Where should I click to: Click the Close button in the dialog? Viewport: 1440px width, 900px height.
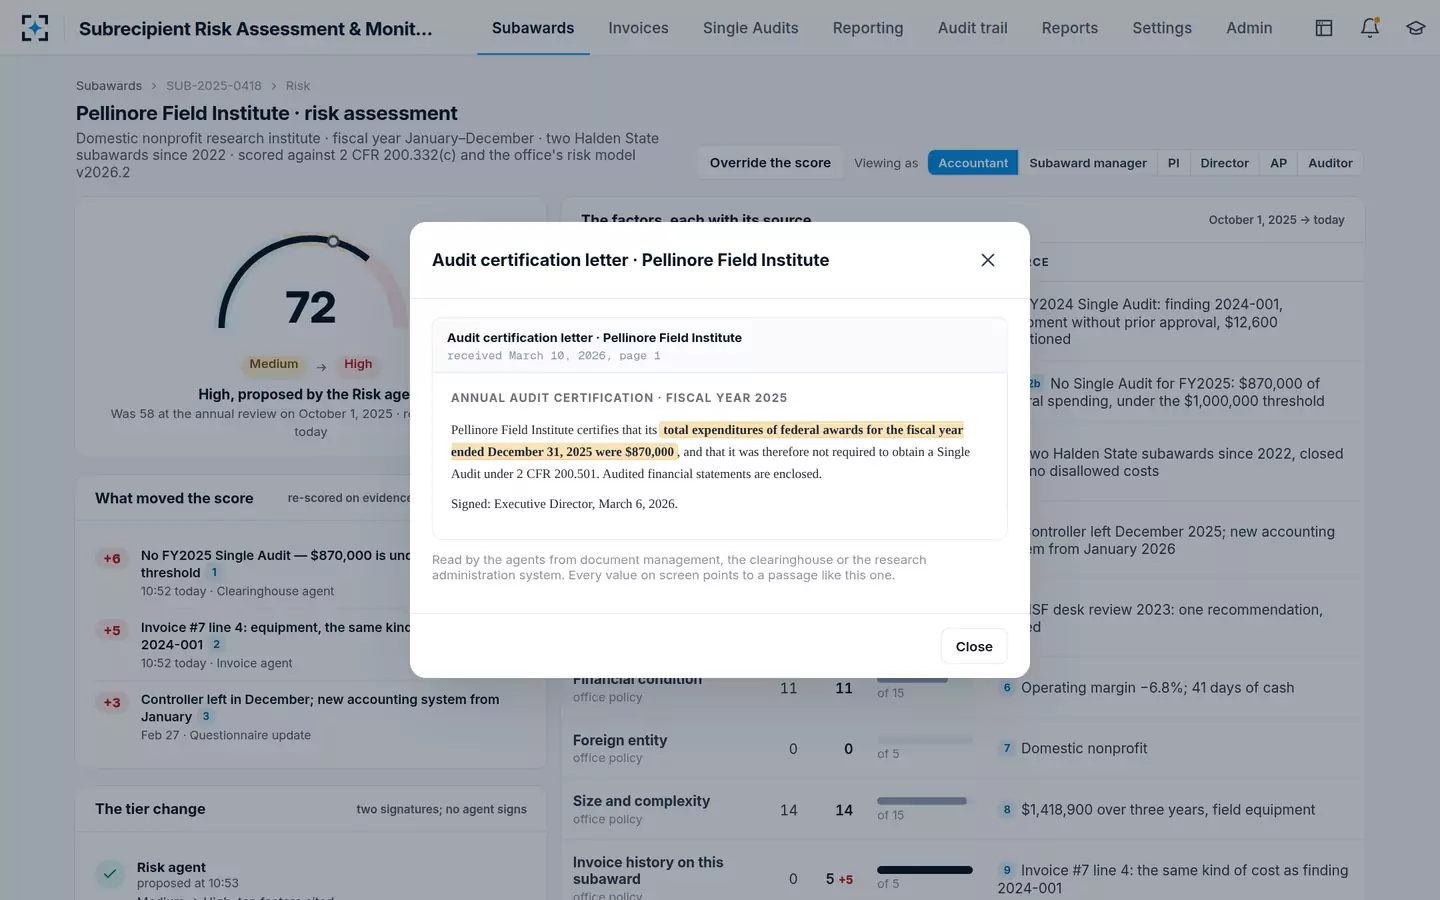pos(974,647)
